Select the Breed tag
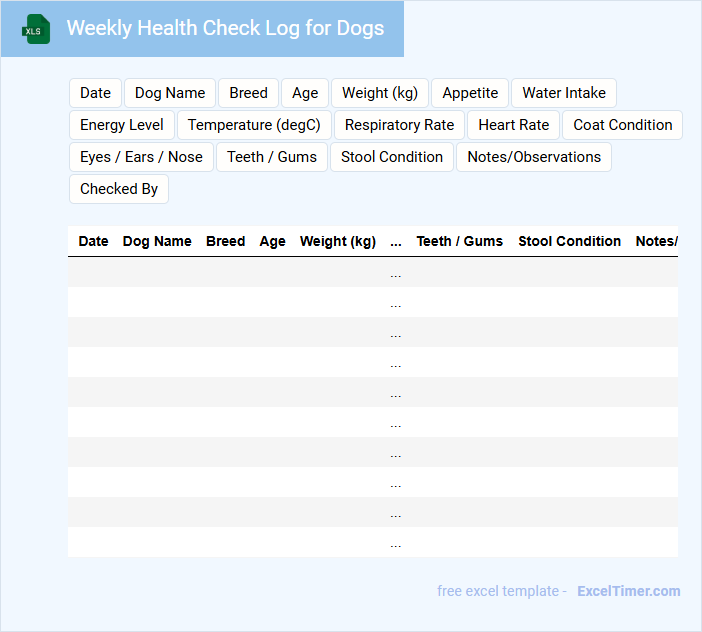 coord(248,93)
